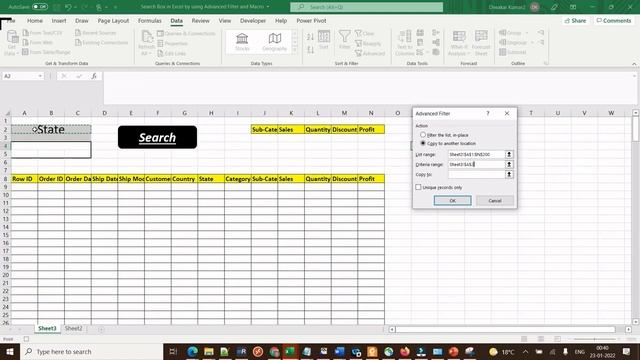Screen dimensions: 640x360
Task: Click the Windows taskbar search box
Action: point(91,351)
